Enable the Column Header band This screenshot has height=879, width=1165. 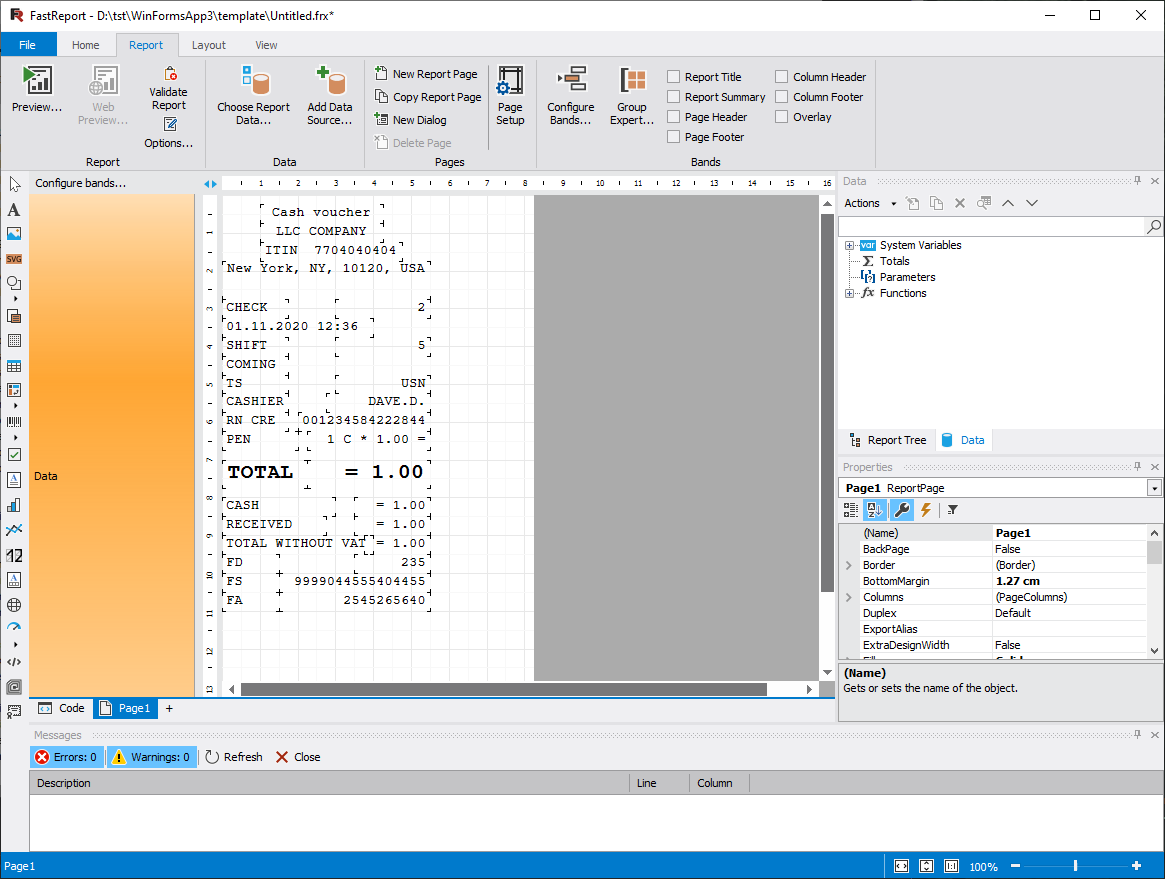pyautogui.click(x=782, y=77)
